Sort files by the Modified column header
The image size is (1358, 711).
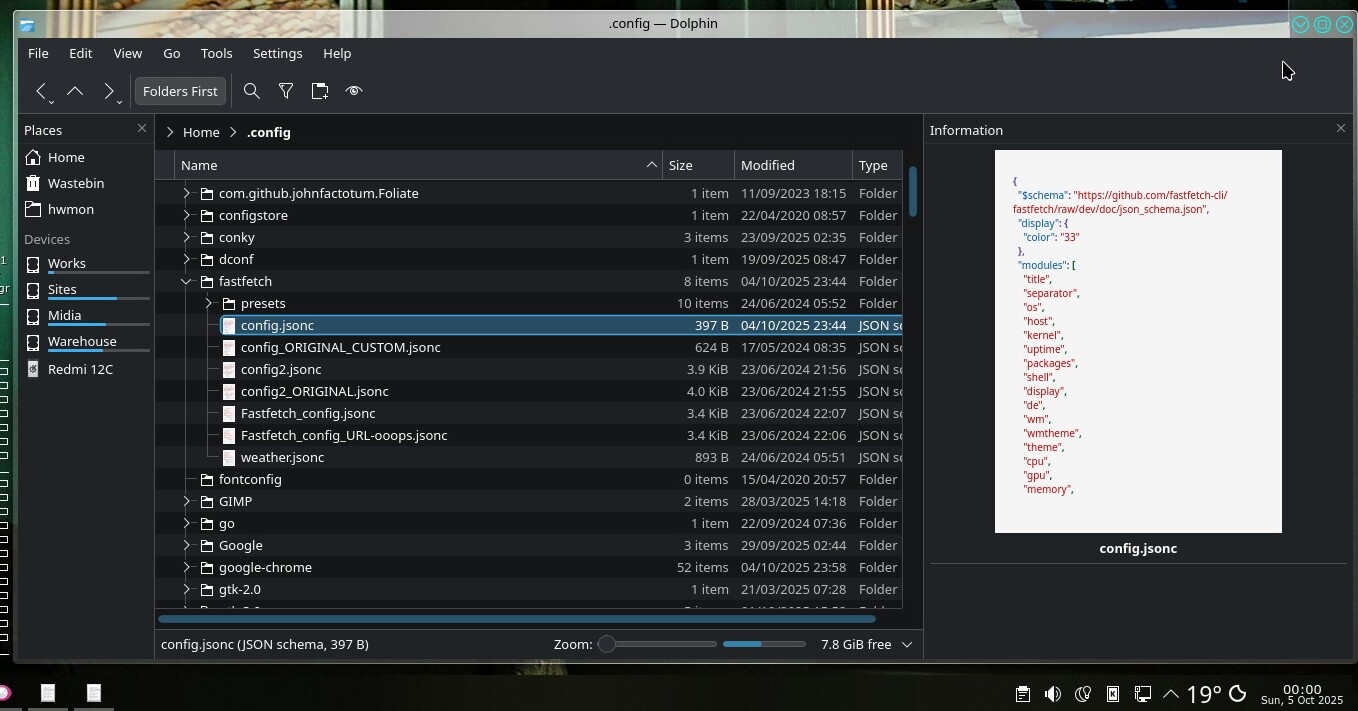tap(768, 165)
